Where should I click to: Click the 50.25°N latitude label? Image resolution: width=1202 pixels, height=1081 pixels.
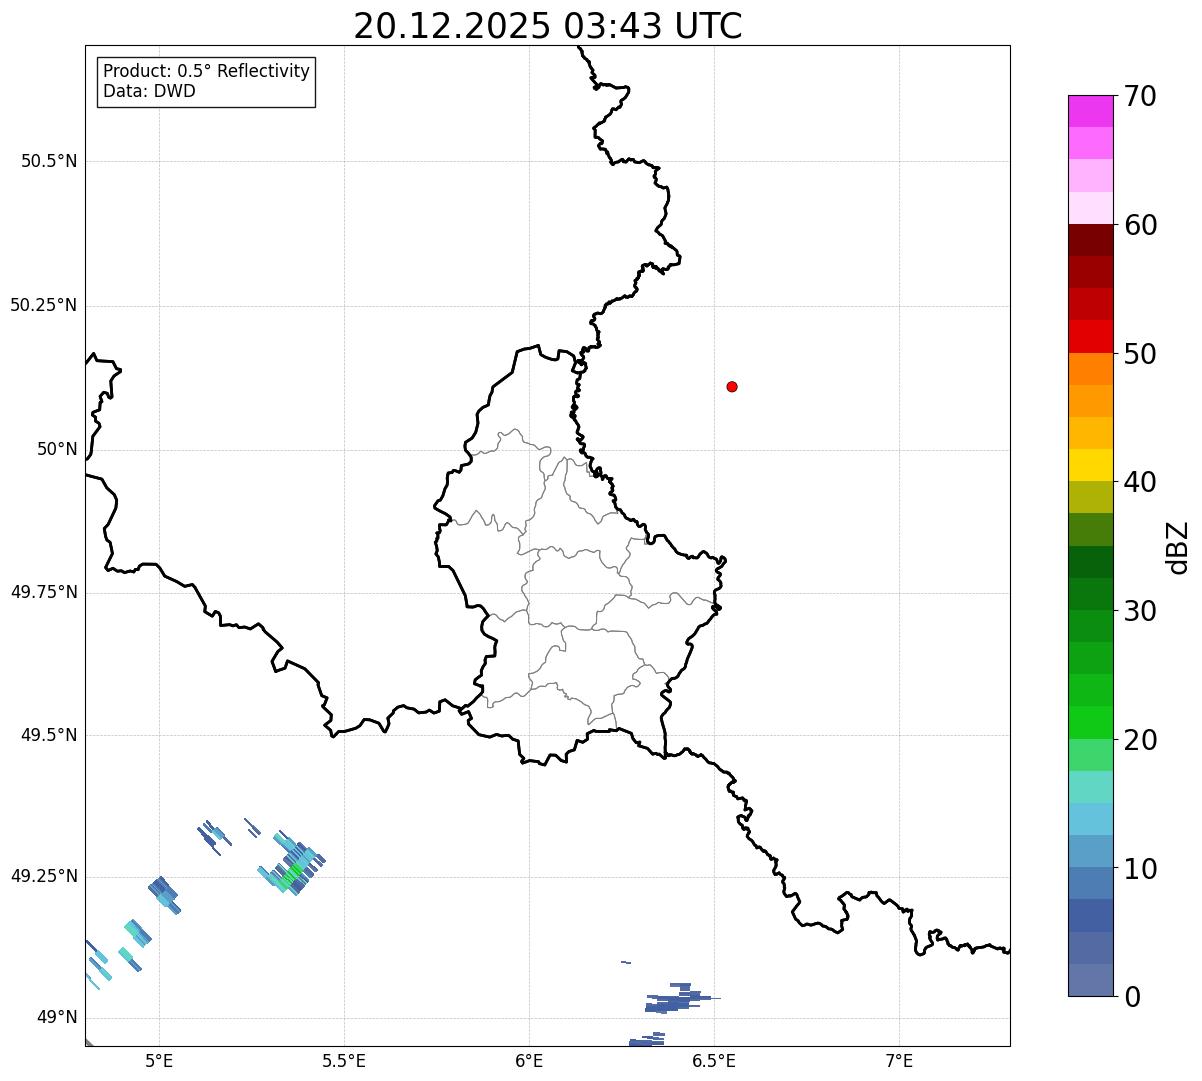[44, 305]
